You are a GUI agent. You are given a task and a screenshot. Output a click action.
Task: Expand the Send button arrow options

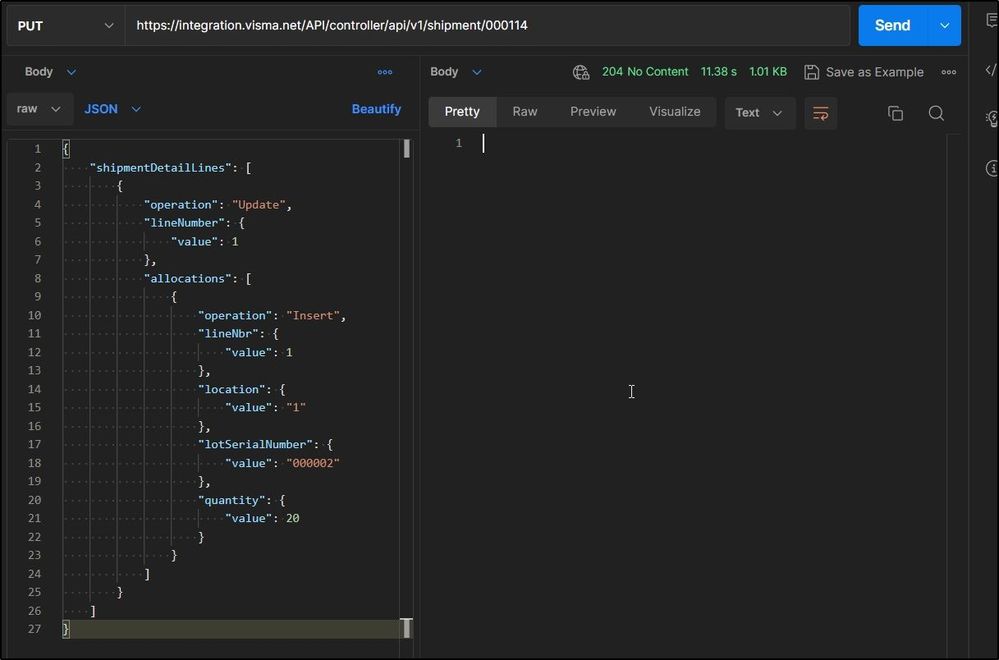click(943, 26)
